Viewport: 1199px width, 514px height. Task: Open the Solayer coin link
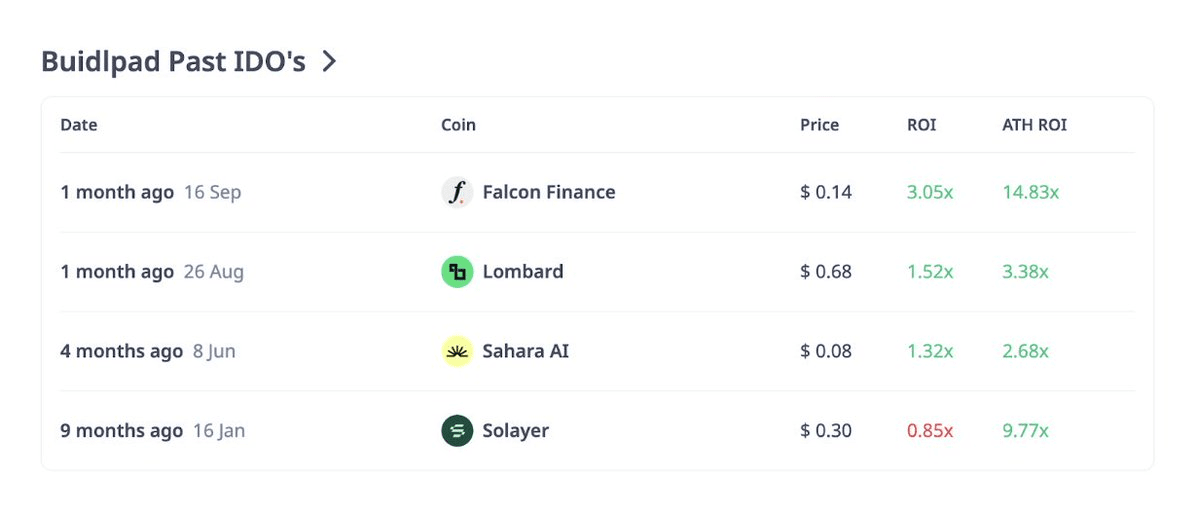pyautogui.click(x=515, y=431)
